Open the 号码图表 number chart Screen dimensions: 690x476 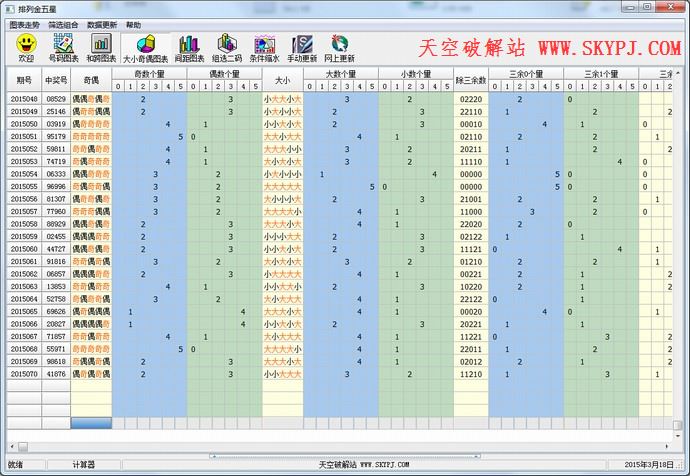click(x=63, y=46)
